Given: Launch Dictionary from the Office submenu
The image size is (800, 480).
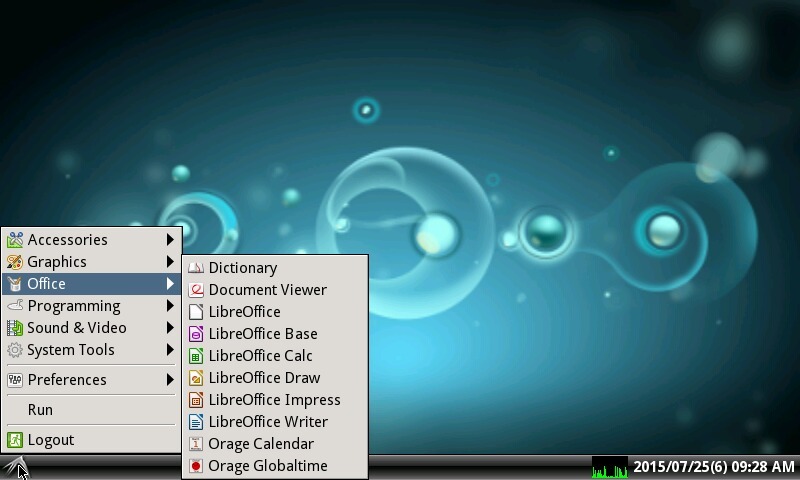Looking at the screenshot, I should coord(275,268).
